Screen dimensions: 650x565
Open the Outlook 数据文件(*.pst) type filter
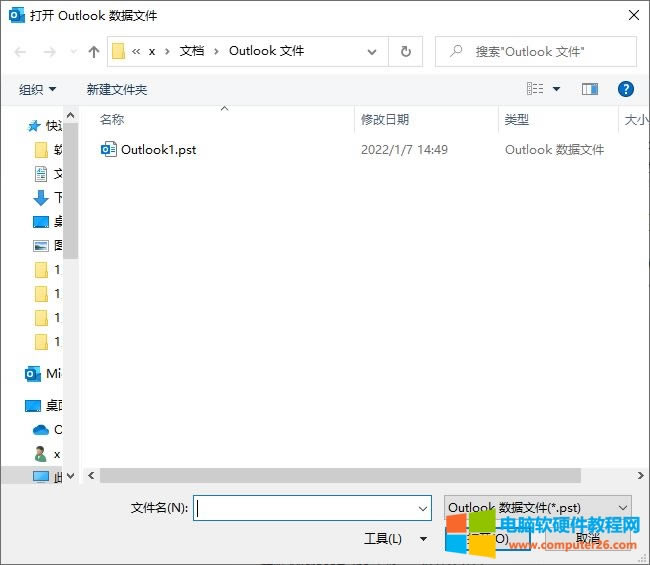pyautogui.click(x=538, y=508)
